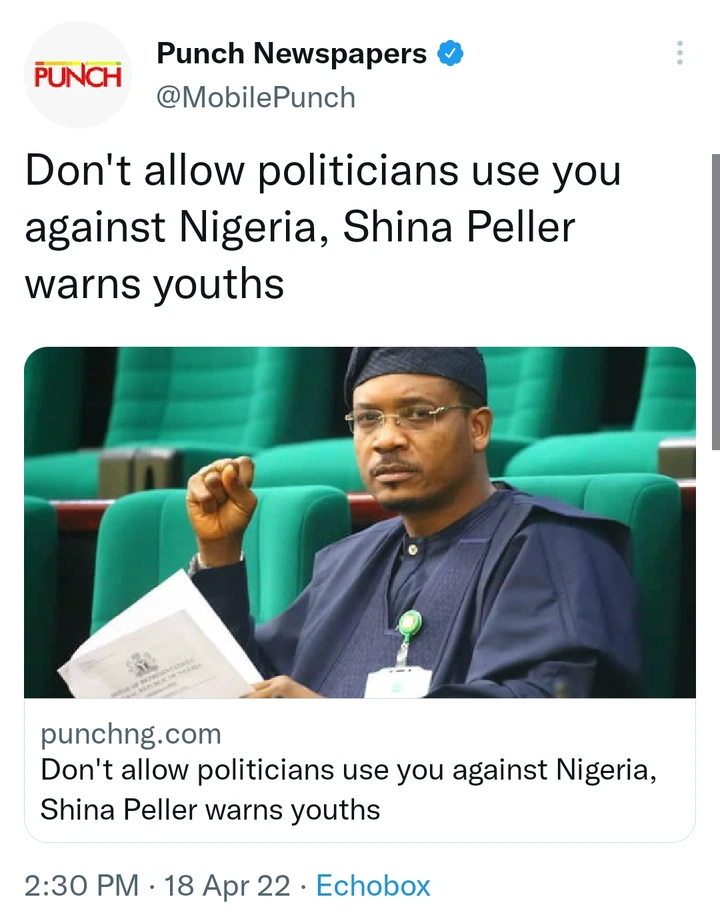
Task: Click the vertical scrollbar thumb
Action: 715,302
